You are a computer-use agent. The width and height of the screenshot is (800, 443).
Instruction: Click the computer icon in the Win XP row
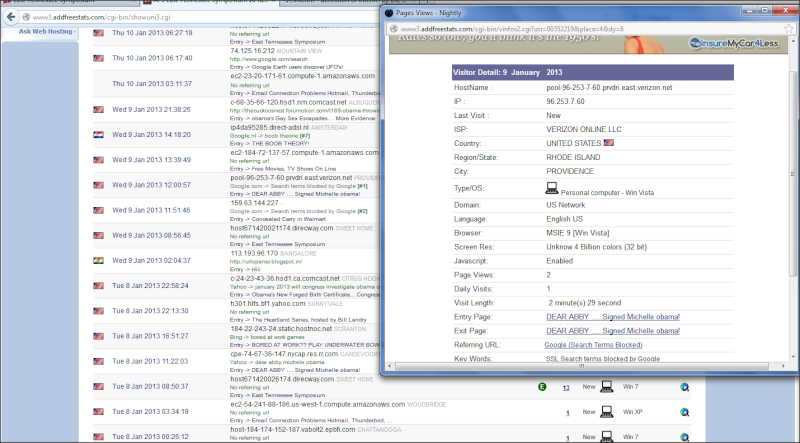click(x=607, y=412)
